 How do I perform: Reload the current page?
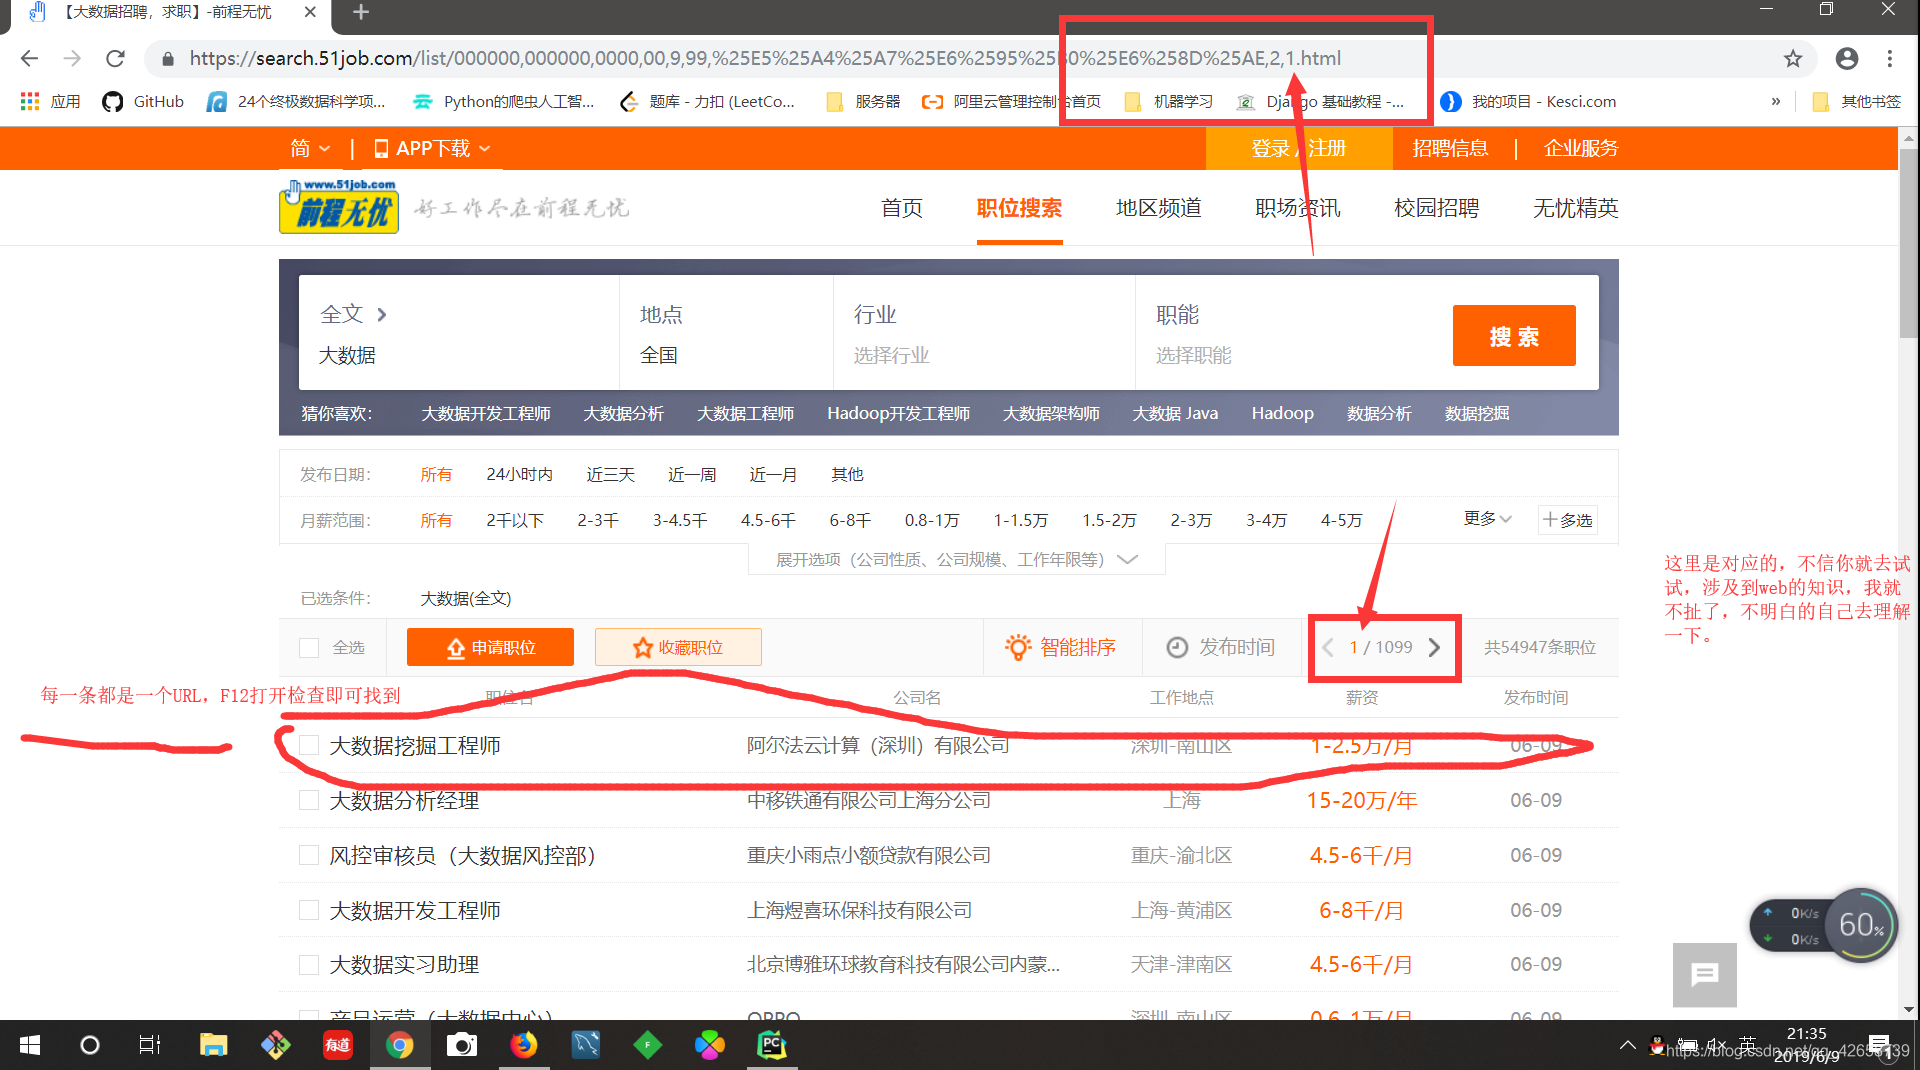tap(115, 58)
